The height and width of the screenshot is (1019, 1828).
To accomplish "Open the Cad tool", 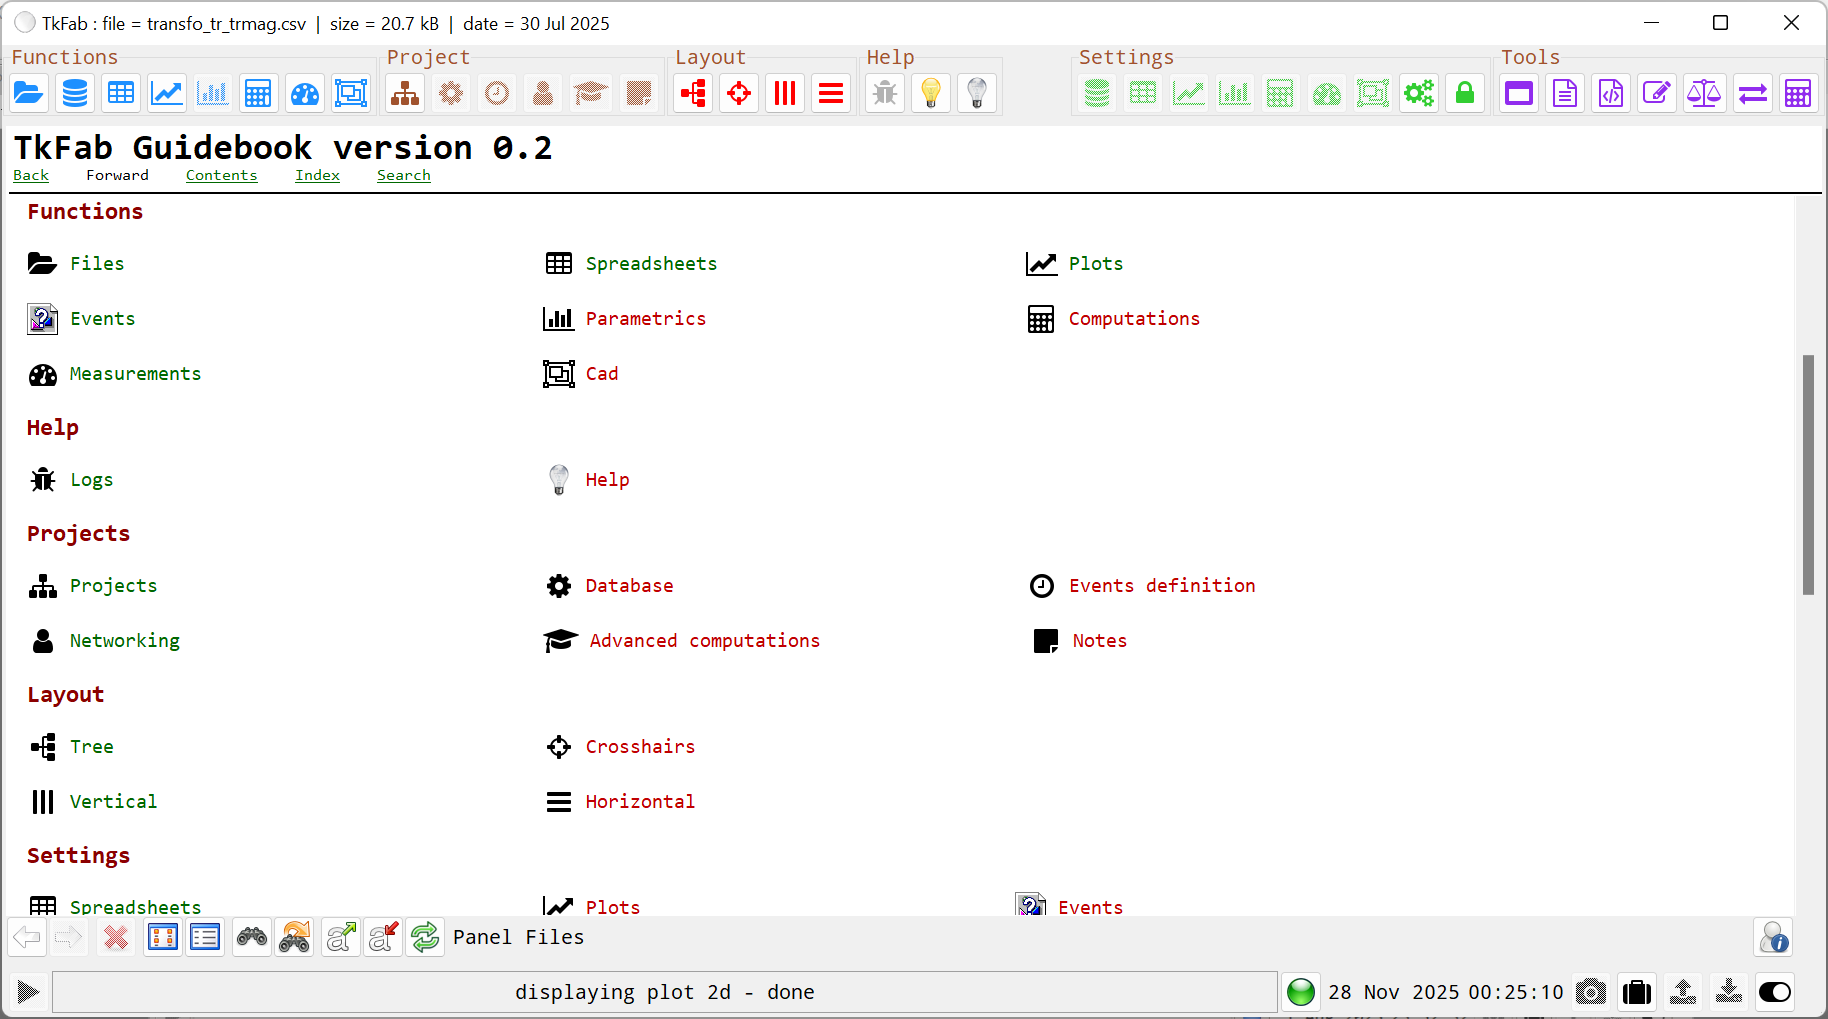I will coord(351,93).
